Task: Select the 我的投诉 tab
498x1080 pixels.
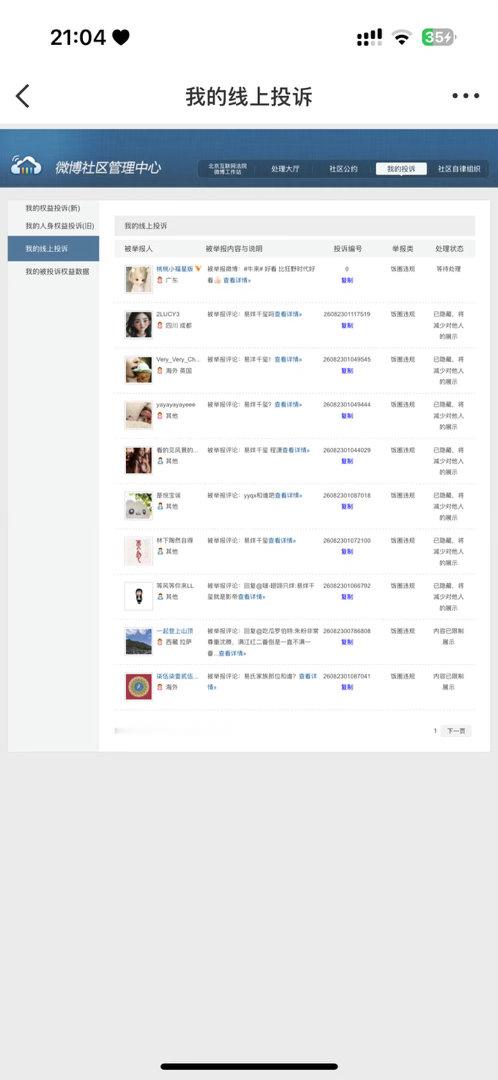Action: tap(401, 169)
